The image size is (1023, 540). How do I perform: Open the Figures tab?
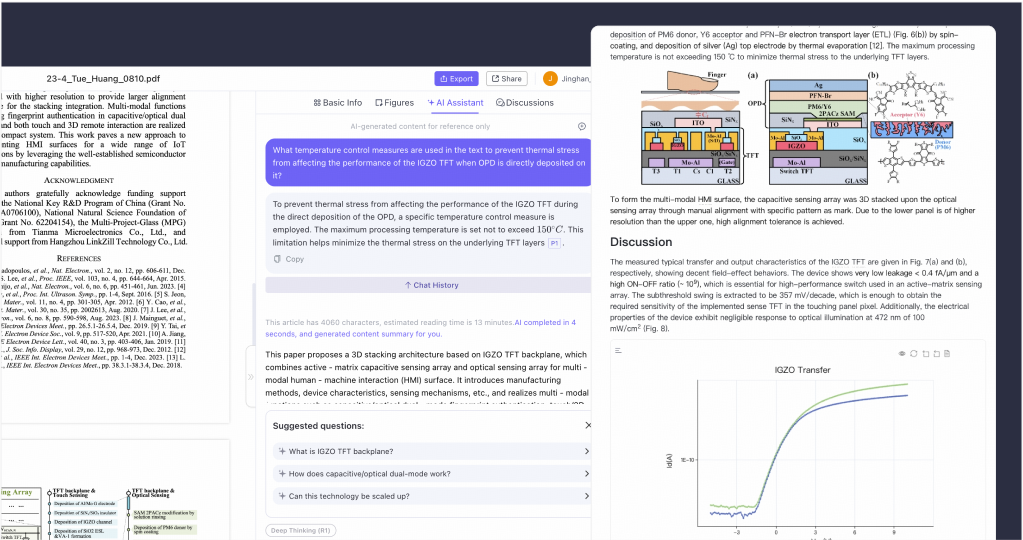point(394,102)
